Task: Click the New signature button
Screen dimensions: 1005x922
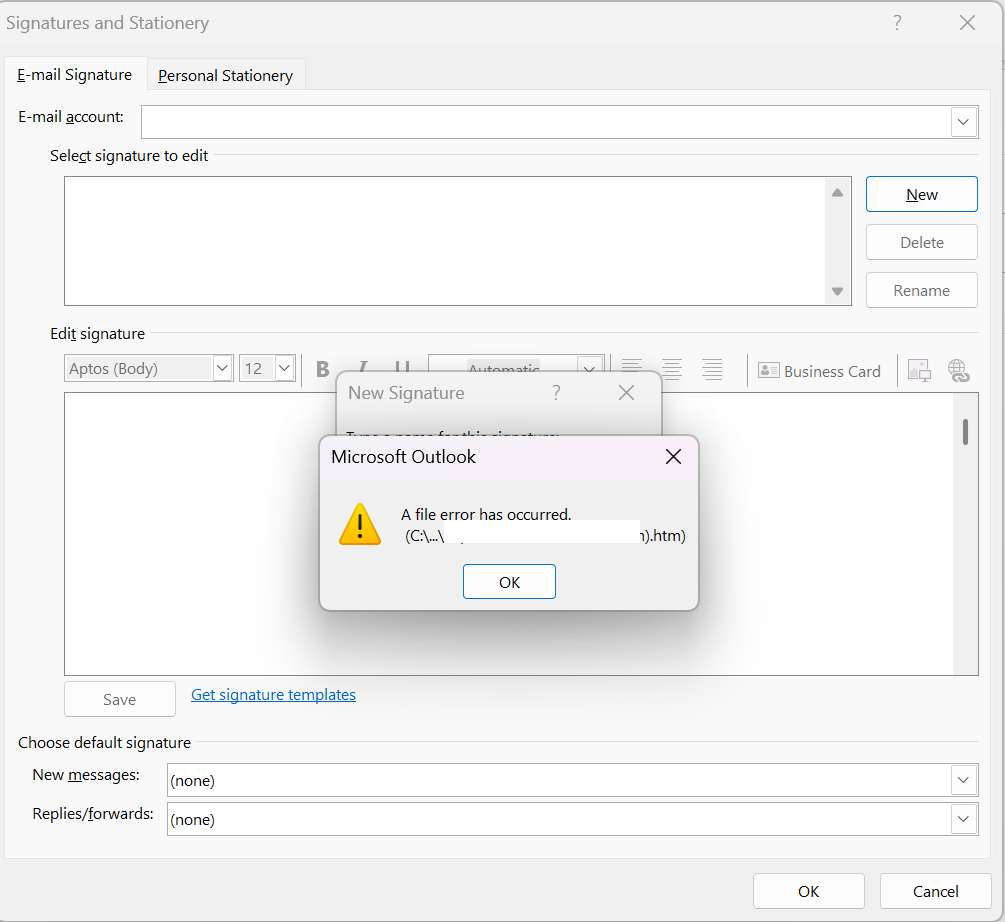Action: (x=921, y=194)
